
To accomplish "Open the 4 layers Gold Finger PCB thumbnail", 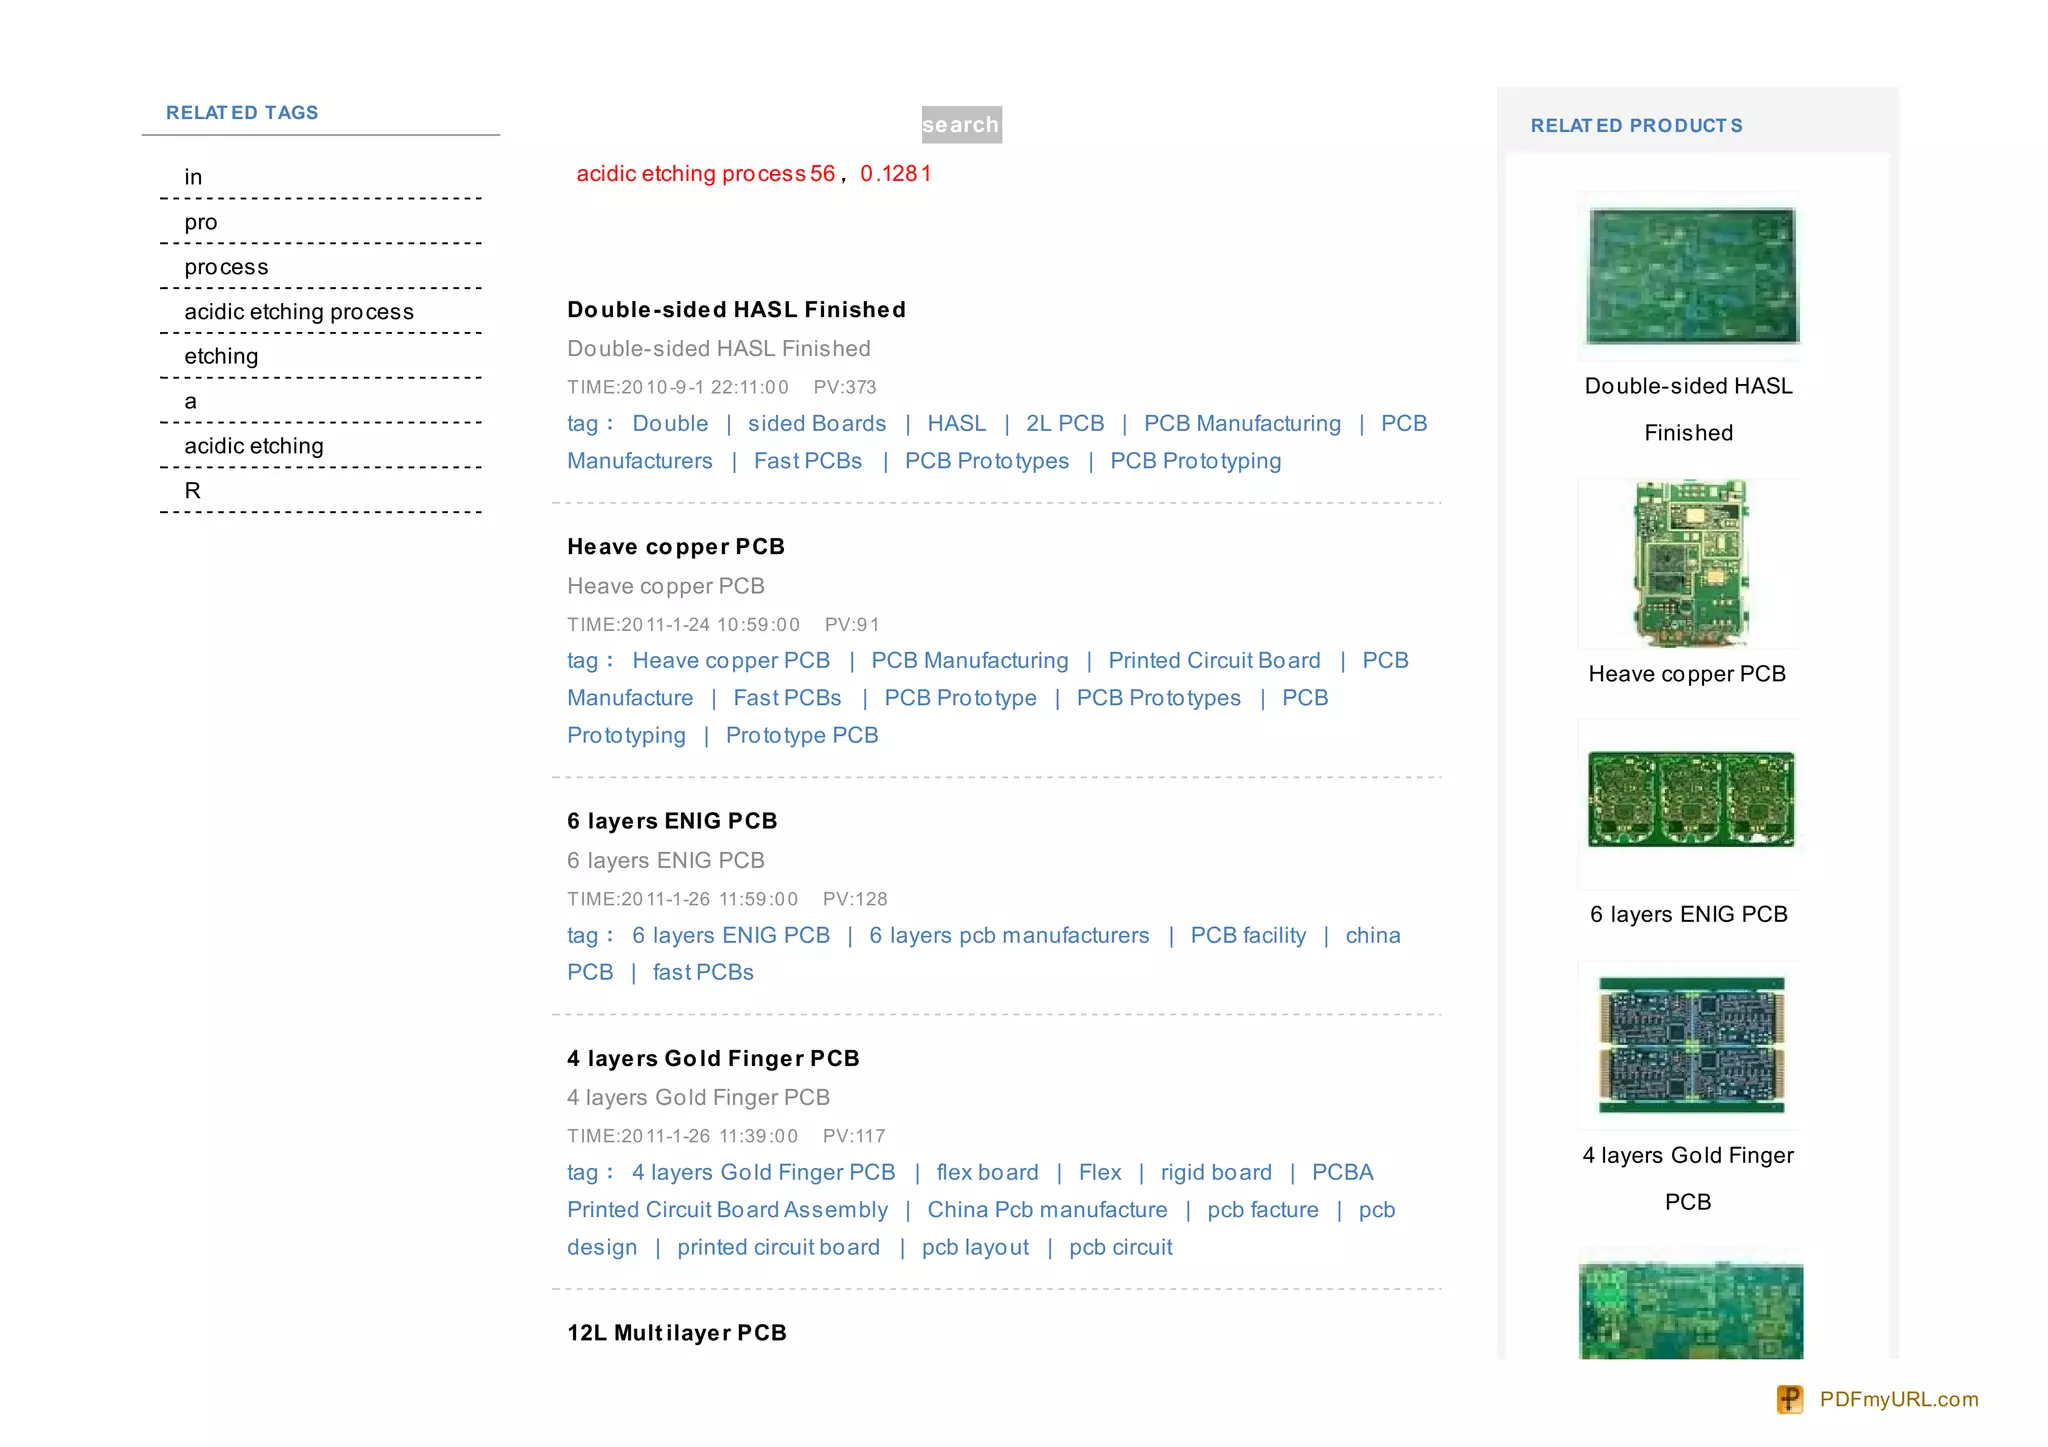I will click(1691, 1045).
